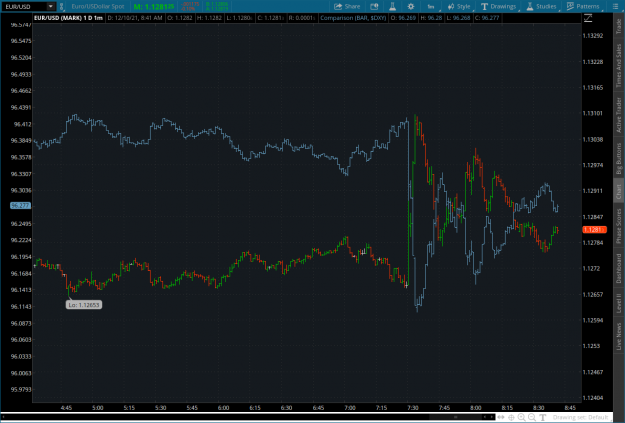Open the Level II side tab
The height and width of the screenshot is (423, 625).
(x=619, y=303)
